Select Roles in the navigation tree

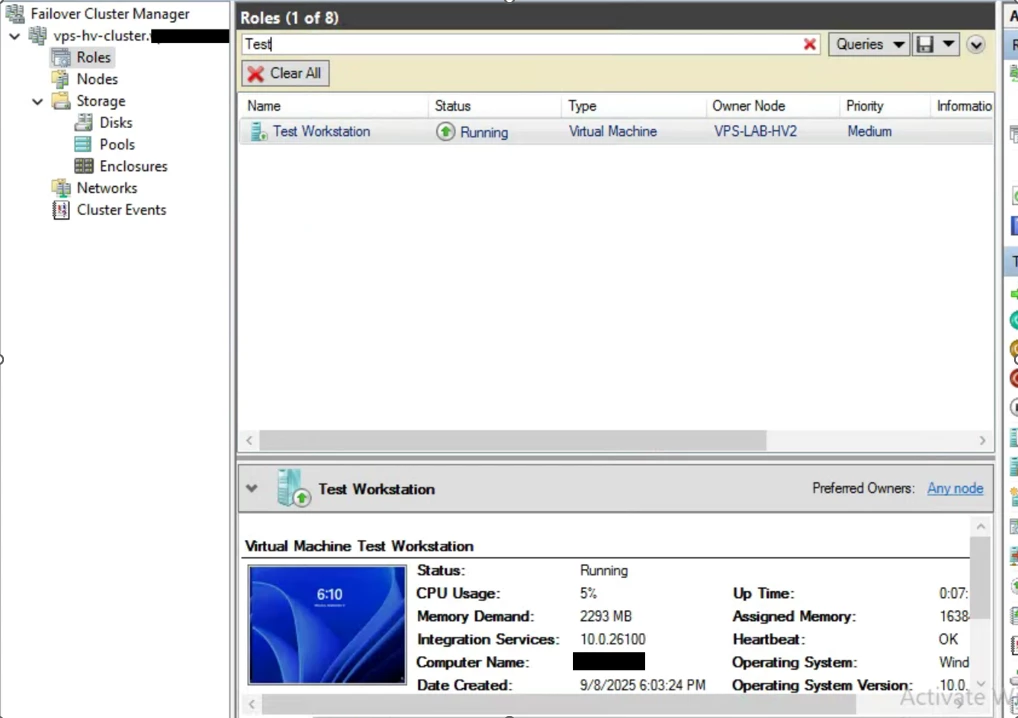[93, 57]
